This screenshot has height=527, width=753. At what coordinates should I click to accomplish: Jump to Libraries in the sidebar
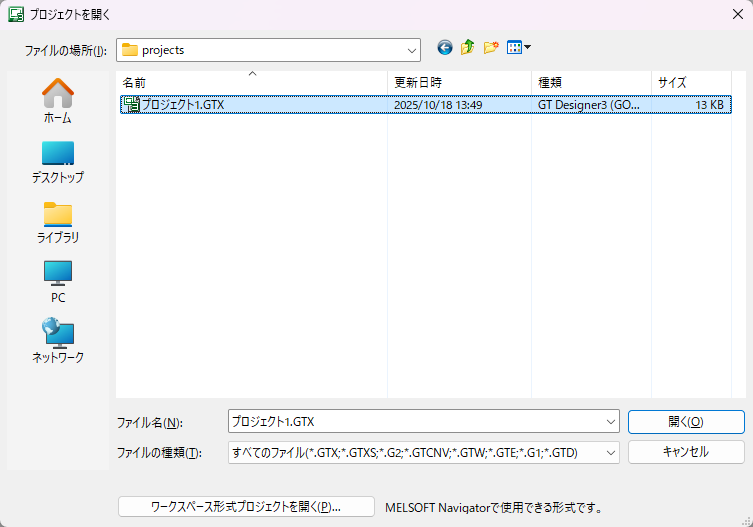coord(57,221)
